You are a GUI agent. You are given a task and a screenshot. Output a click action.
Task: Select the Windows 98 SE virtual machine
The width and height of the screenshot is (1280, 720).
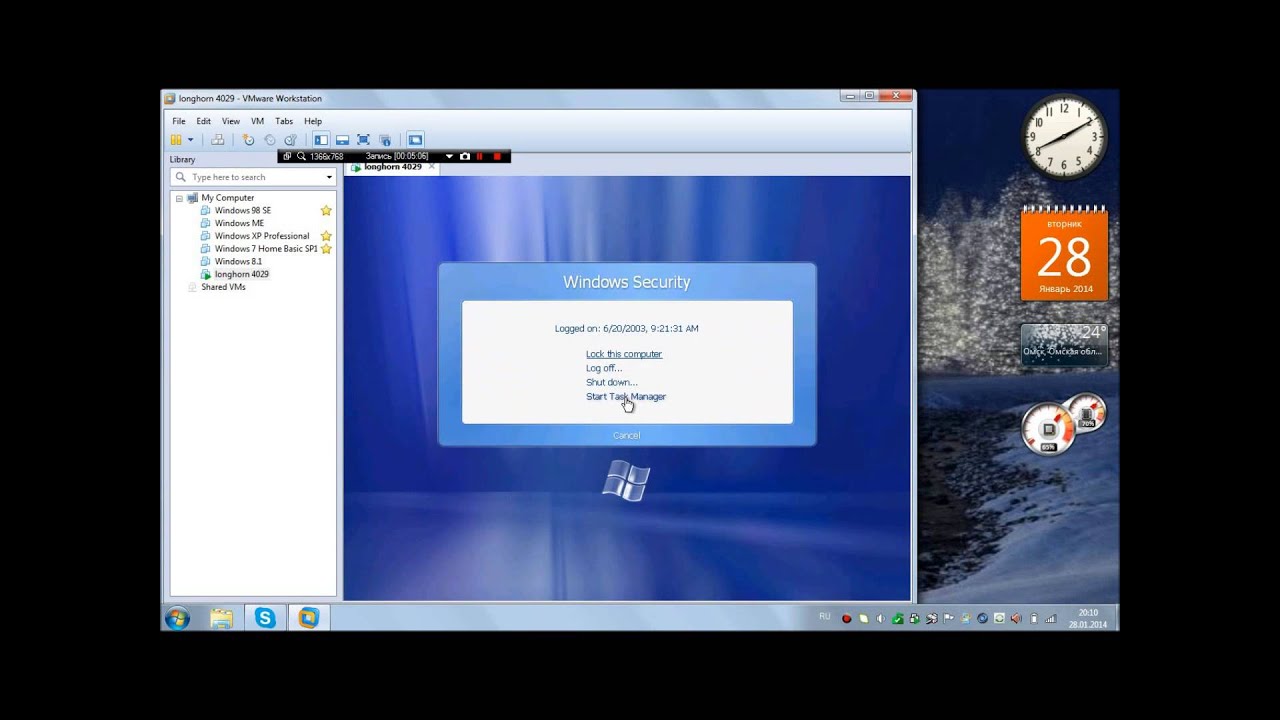(x=242, y=211)
